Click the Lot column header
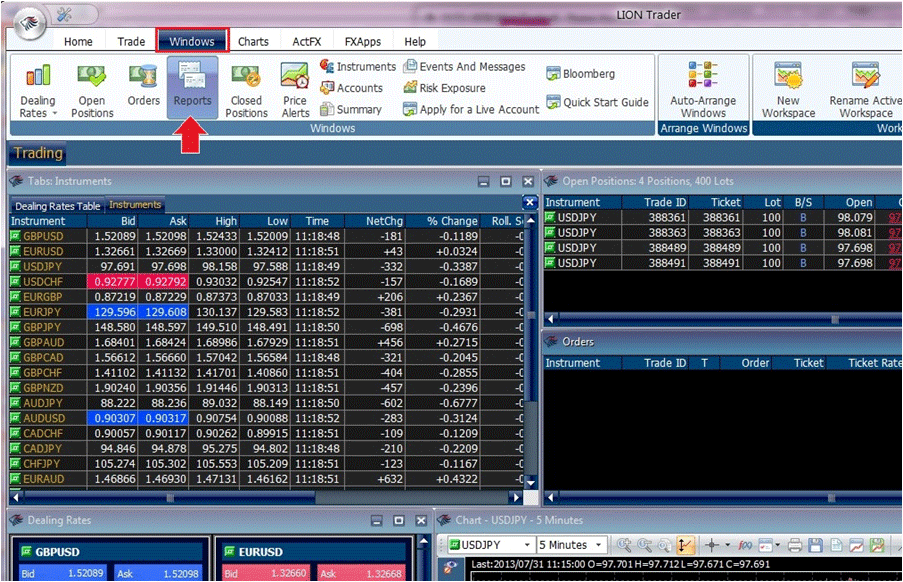This screenshot has height=582, width=903. point(764,203)
